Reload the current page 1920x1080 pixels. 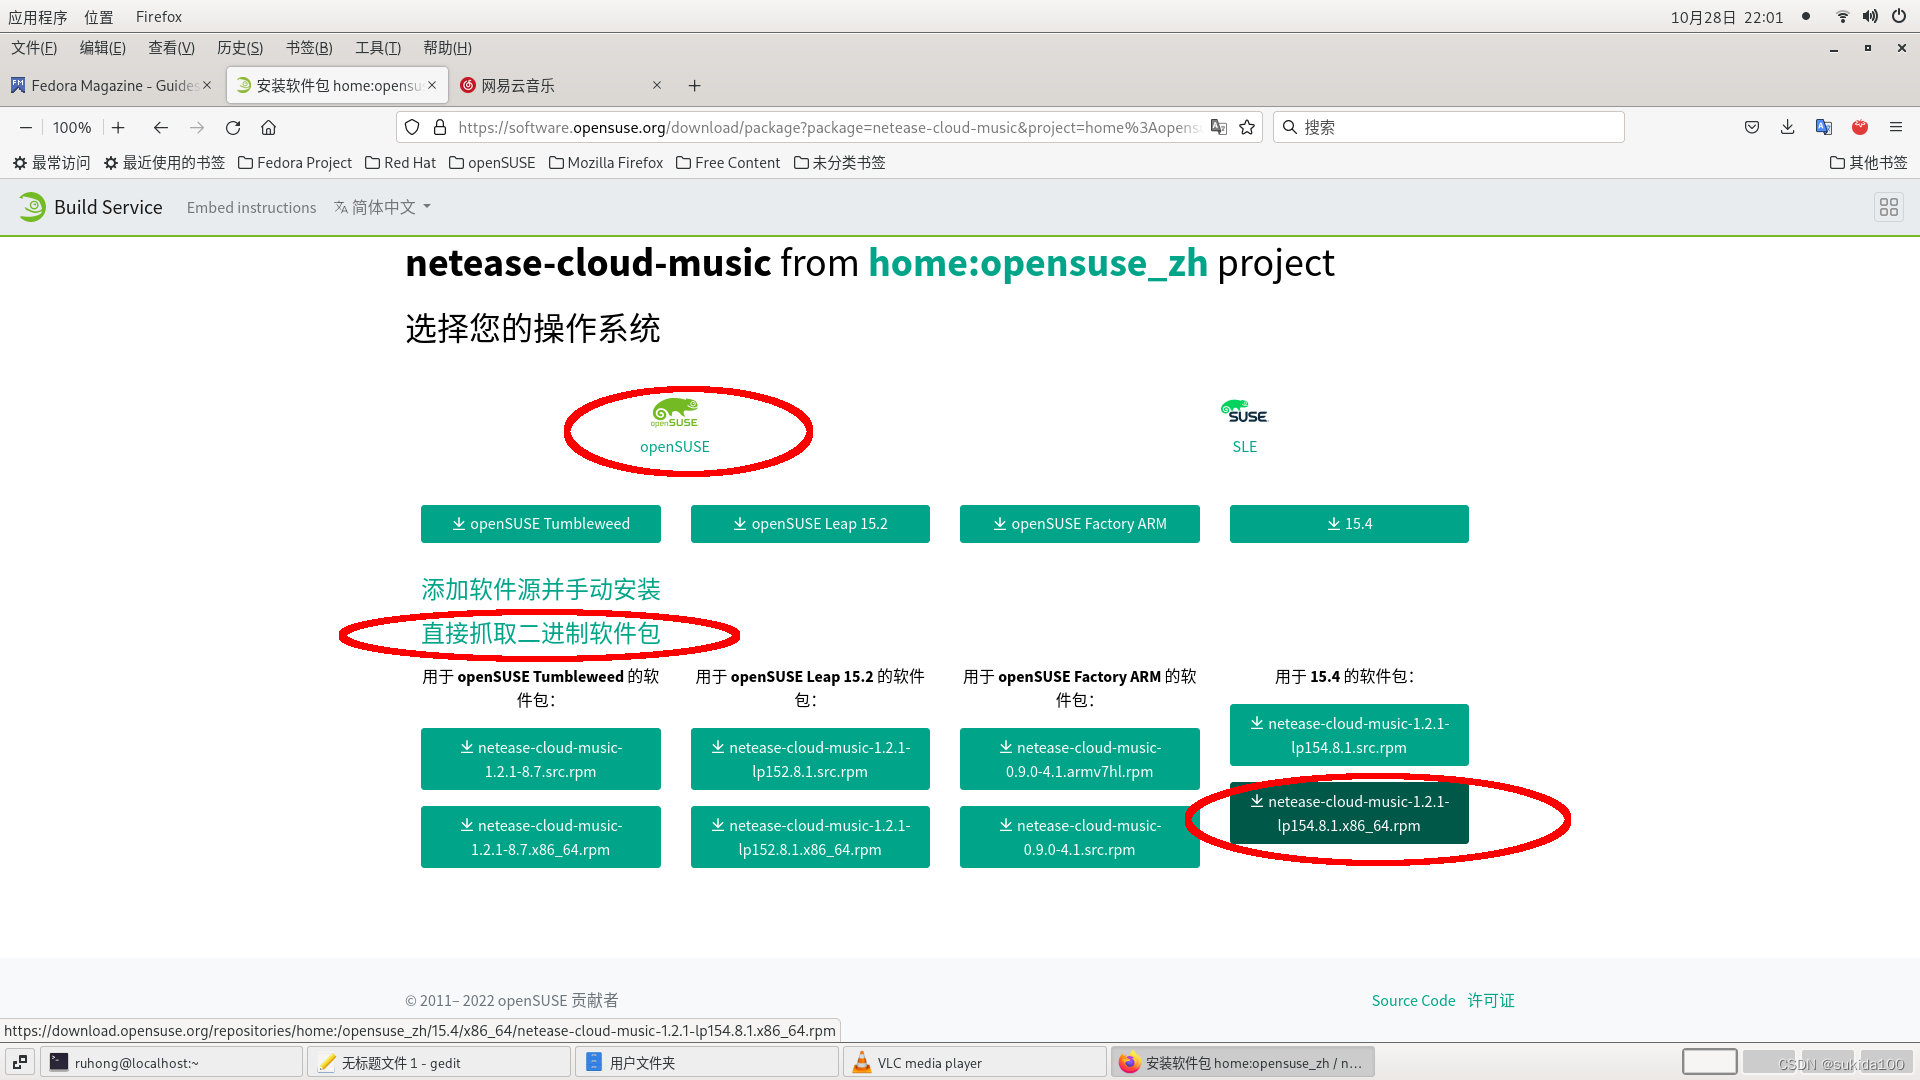click(x=233, y=127)
